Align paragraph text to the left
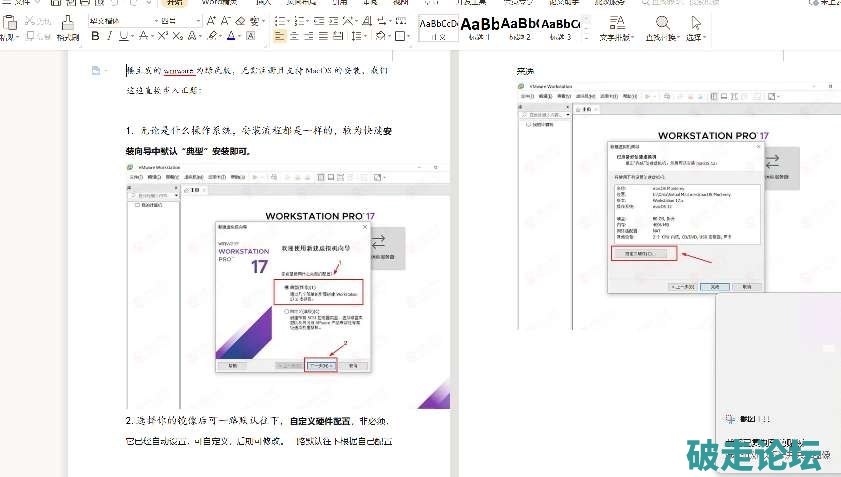841x477 pixels. click(279, 36)
